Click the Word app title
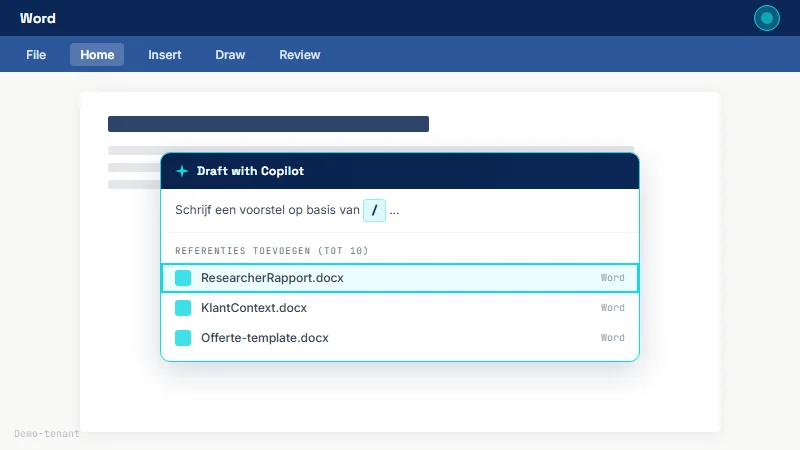 coord(38,18)
